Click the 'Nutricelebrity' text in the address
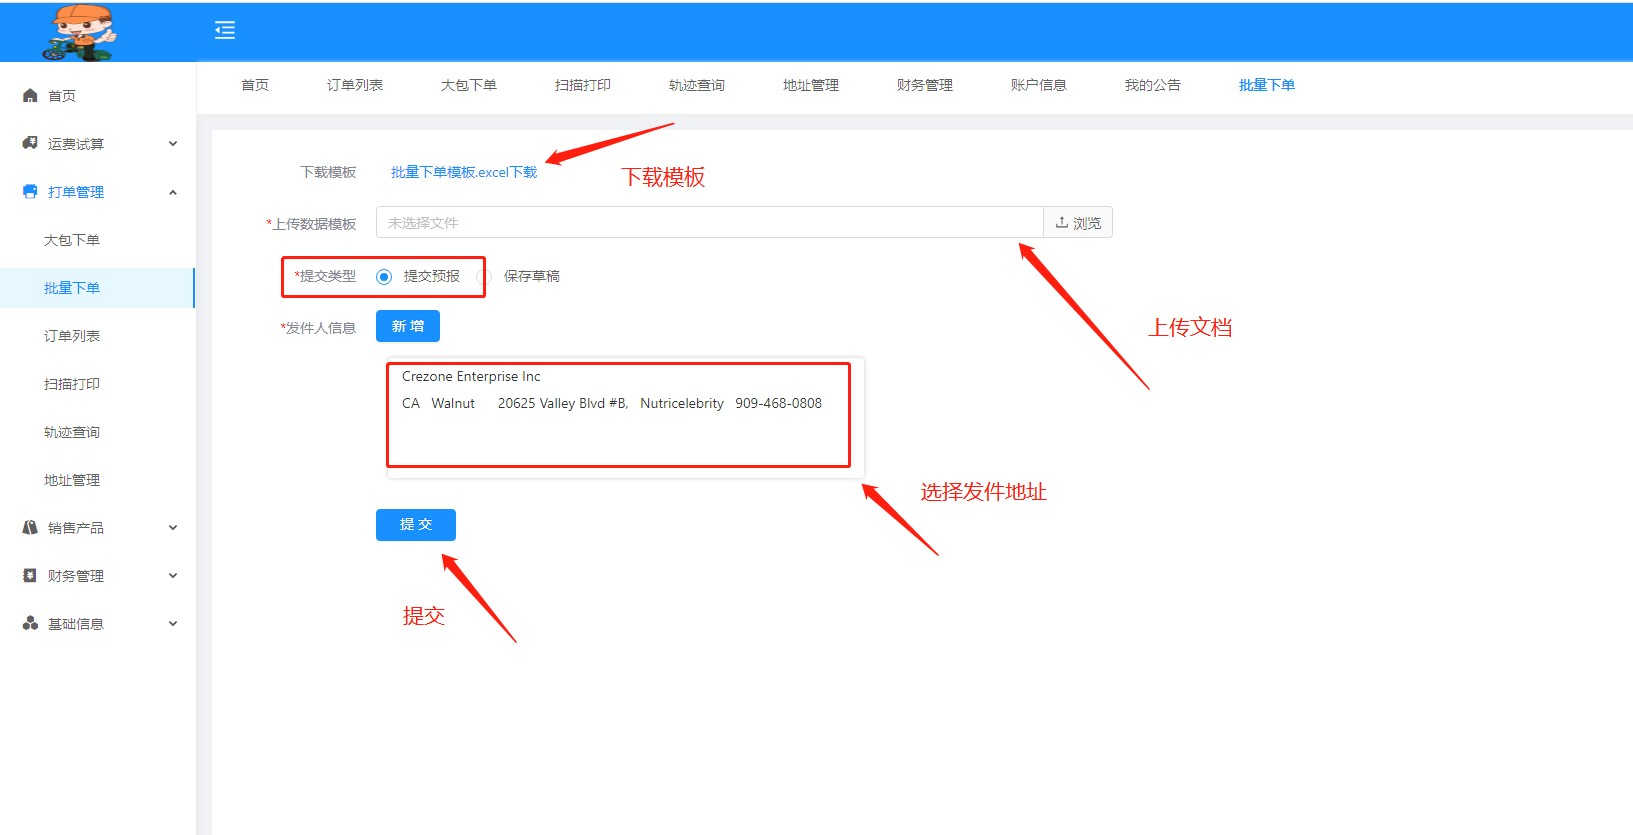Viewport: 1633px width, 835px height. tap(682, 403)
